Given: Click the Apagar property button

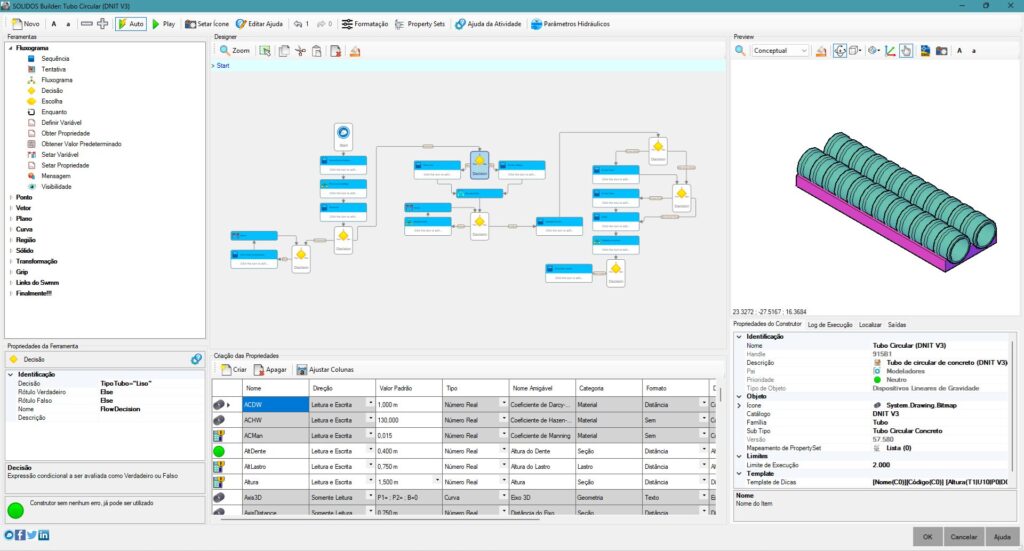Looking at the screenshot, I should point(270,370).
